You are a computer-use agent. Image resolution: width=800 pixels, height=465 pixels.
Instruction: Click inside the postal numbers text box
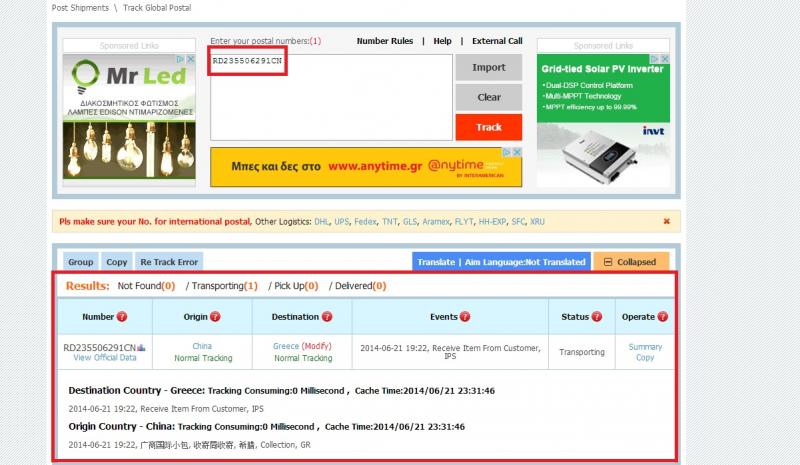pyautogui.click(x=330, y=95)
